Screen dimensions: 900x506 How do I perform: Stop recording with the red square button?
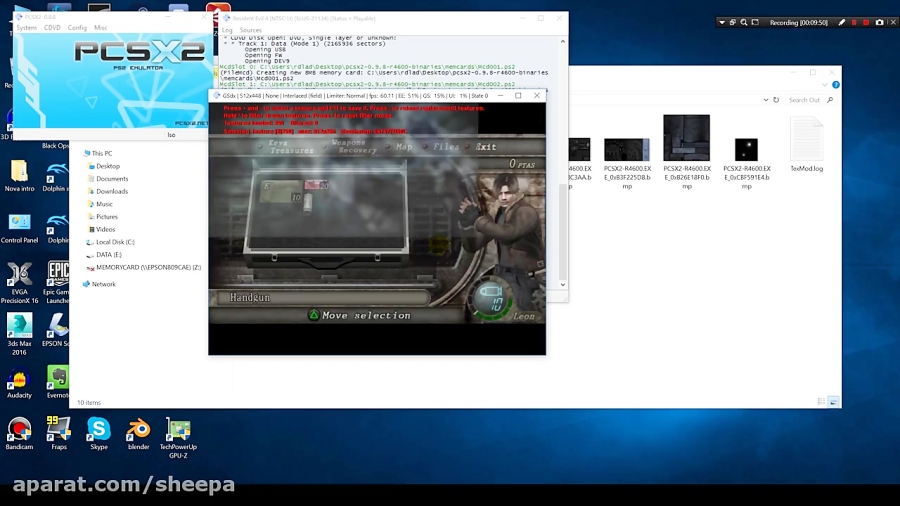pos(866,22)
